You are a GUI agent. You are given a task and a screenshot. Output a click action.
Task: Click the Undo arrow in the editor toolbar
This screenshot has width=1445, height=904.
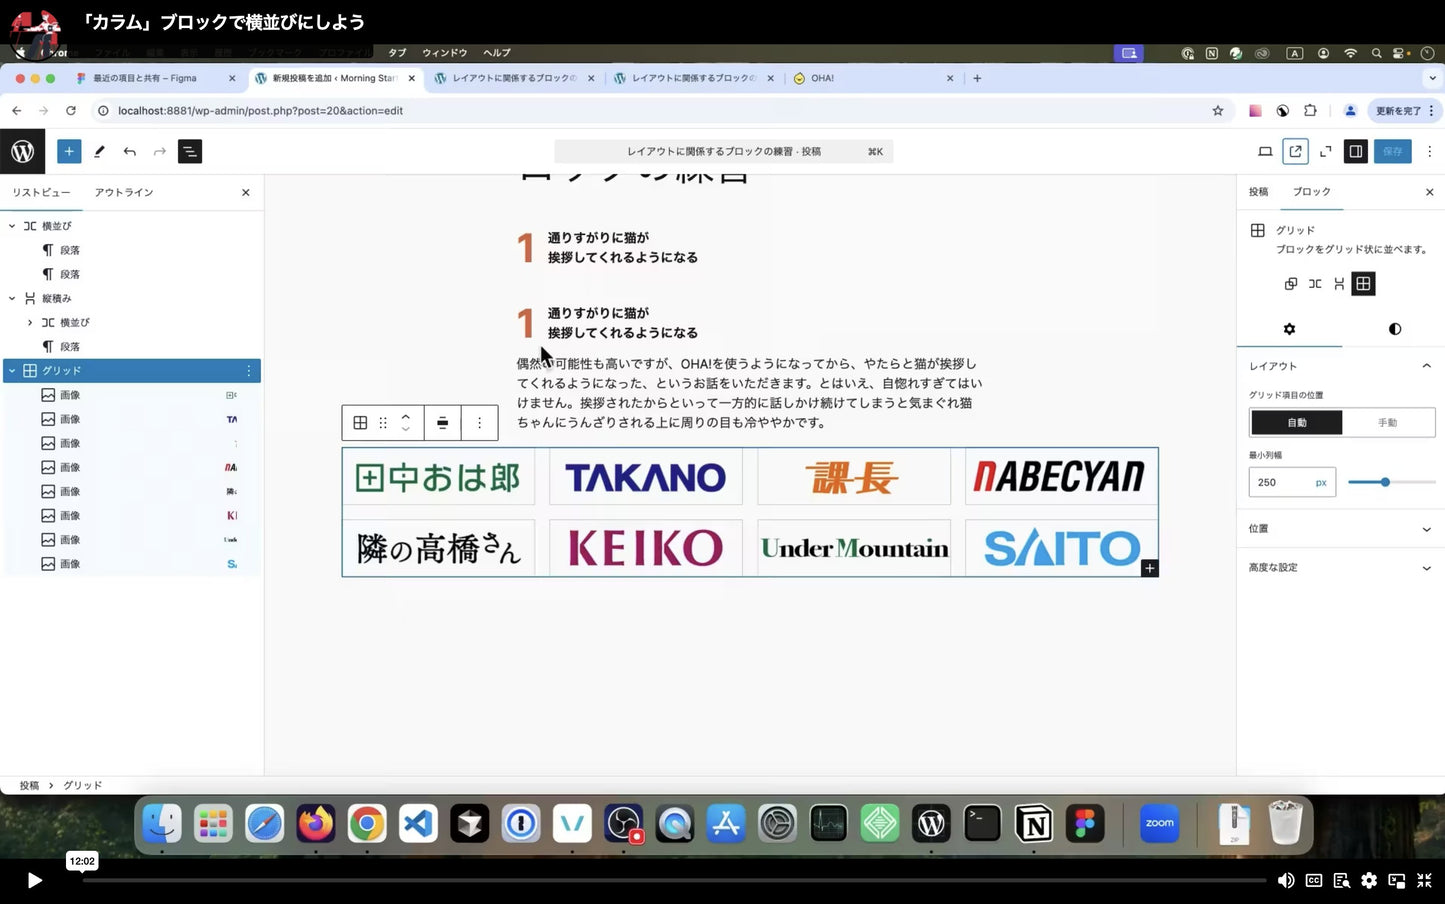(129, 151)
